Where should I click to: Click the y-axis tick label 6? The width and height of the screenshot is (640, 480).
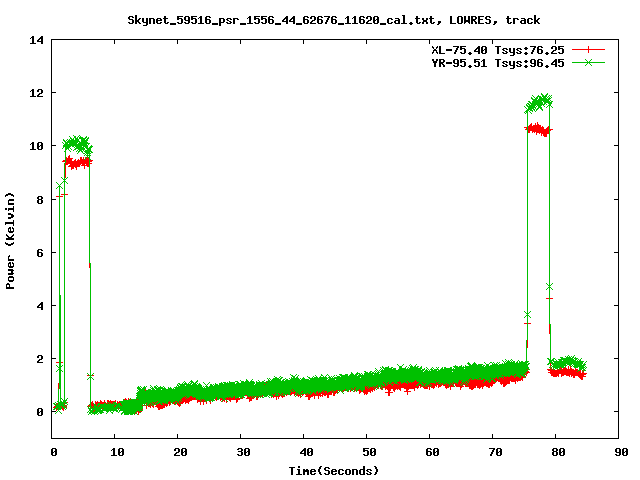(x=40, y=253)
